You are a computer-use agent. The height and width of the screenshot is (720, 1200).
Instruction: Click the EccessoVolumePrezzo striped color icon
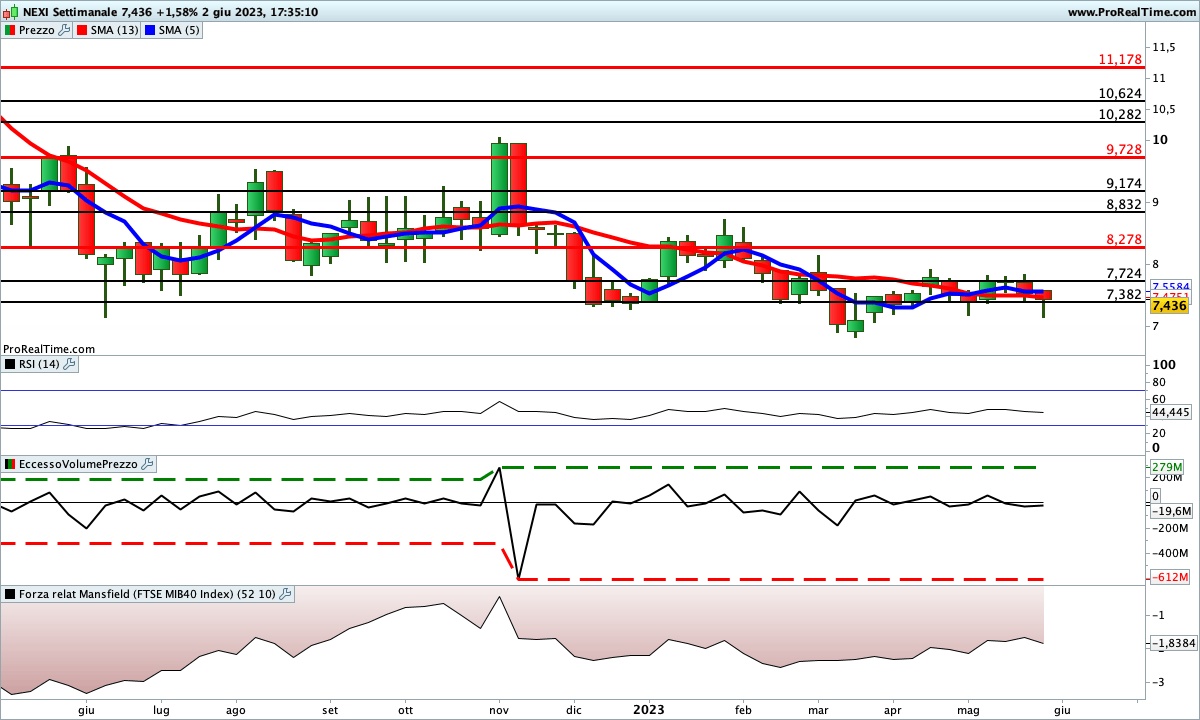pos(9,464)
